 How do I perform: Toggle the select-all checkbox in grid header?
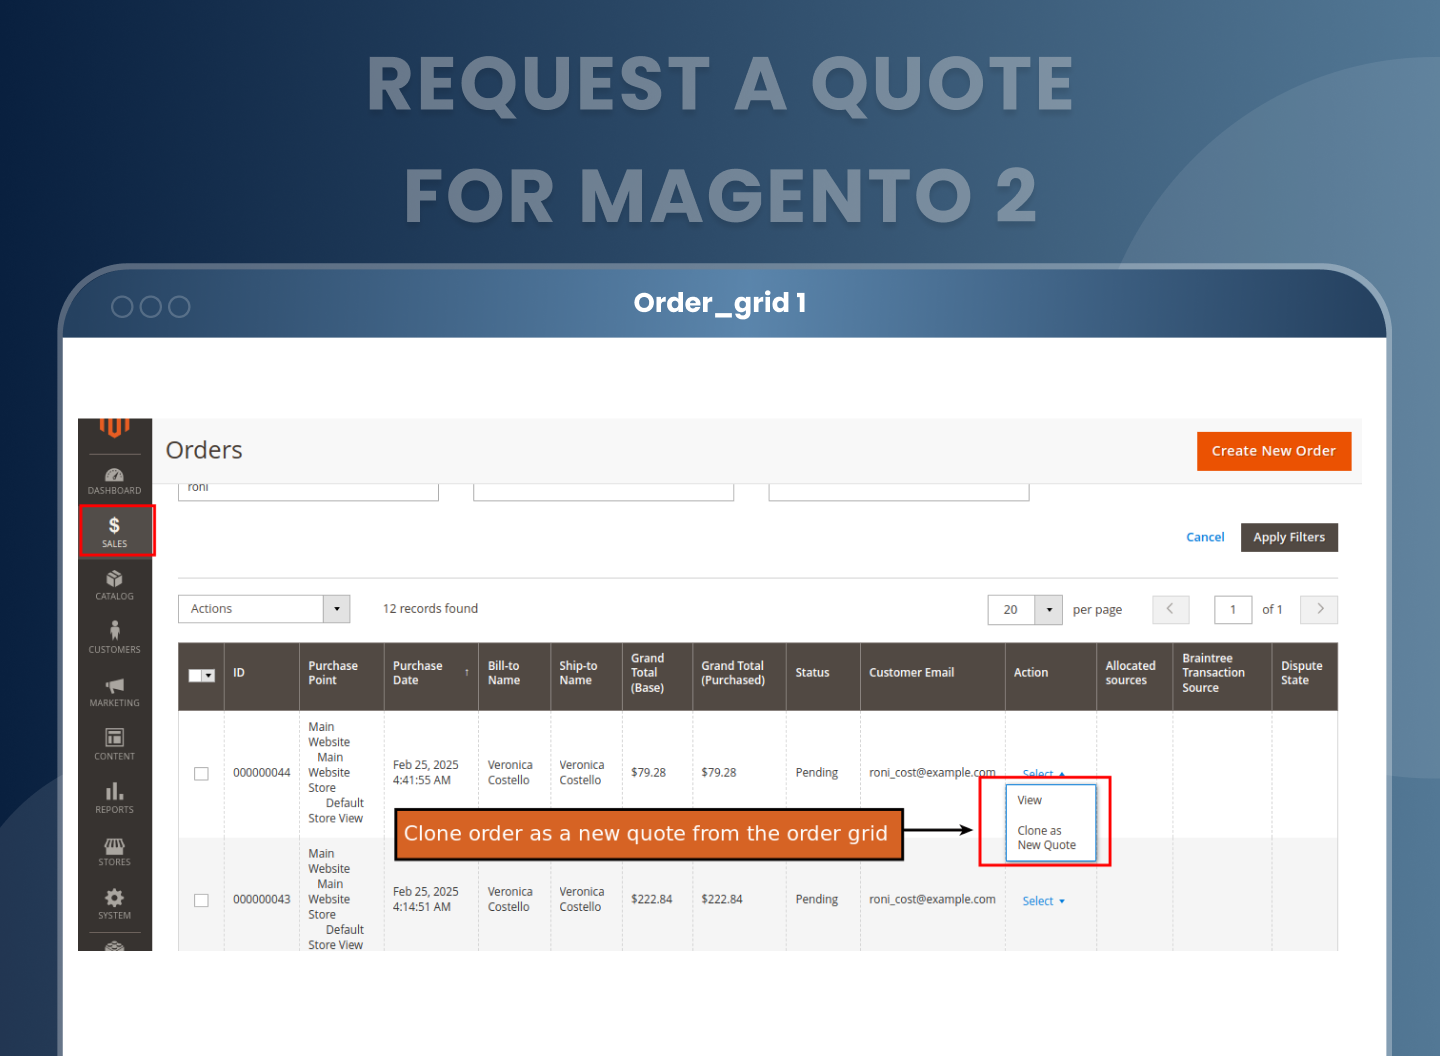click(197, 675)
